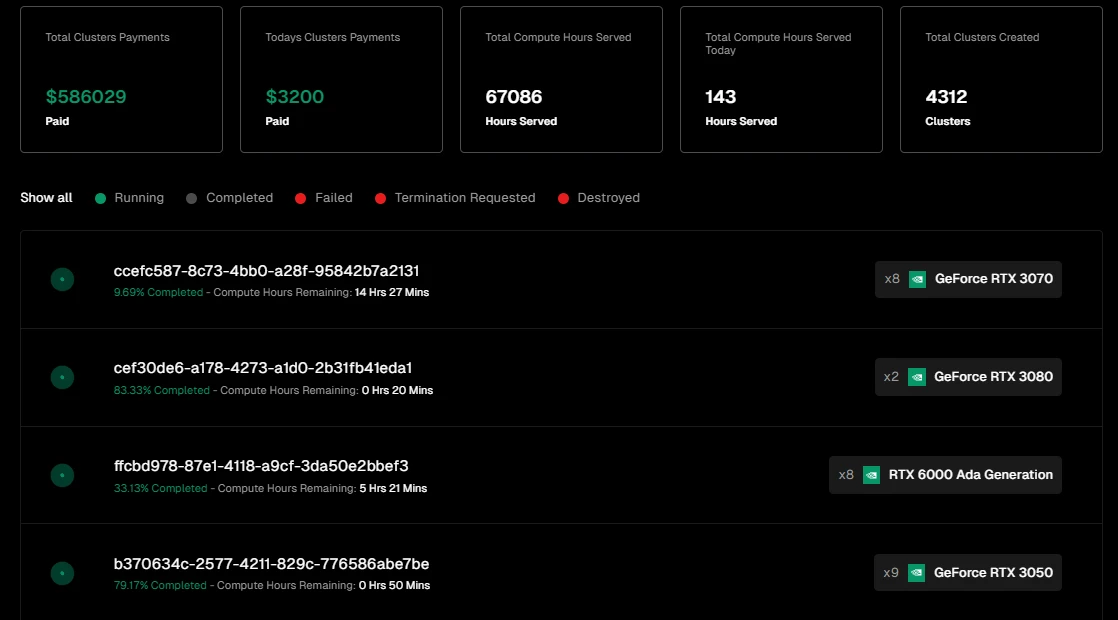Viewport: 1118px width, 620px height.
Task: Click the NVIDIA icon beside GeForce RTX 3050
Action: pyautogui.click(x=917, y=573)
